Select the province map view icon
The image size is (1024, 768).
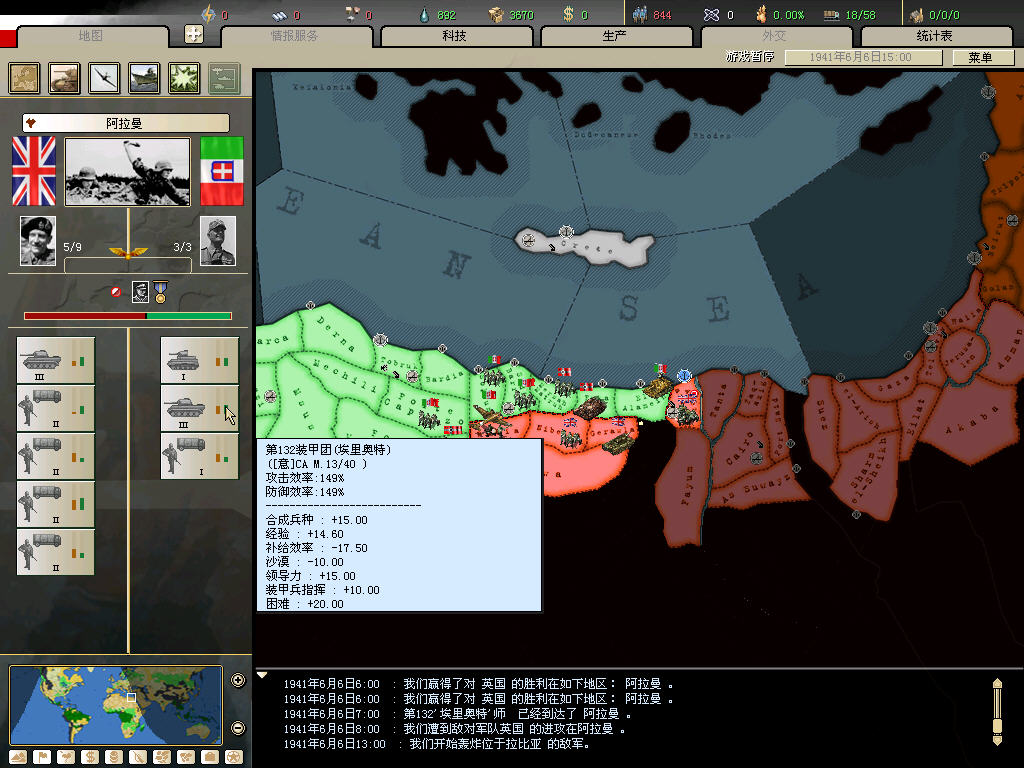click(24, 78)
